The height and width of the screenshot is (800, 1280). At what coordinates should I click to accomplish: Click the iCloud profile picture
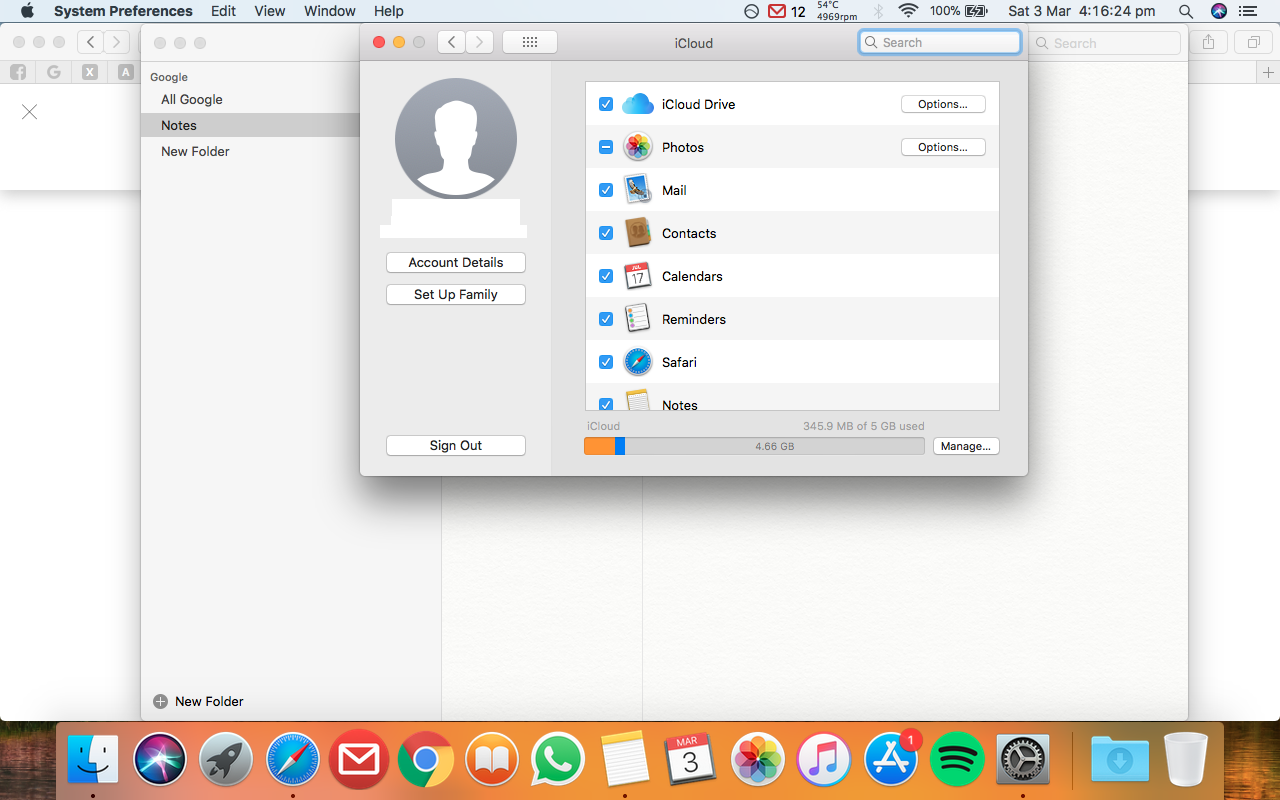pos(456,139)
